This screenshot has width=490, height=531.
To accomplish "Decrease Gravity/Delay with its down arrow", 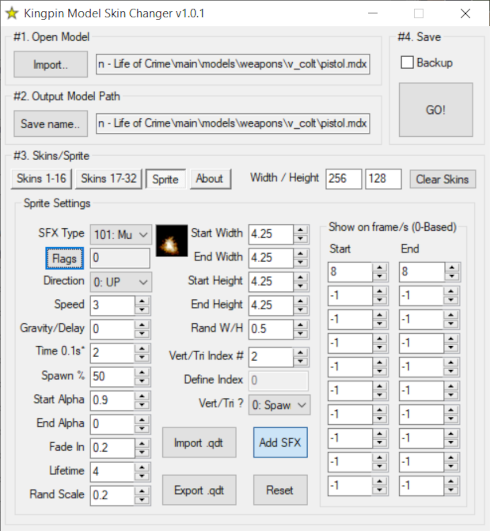I will coord(142,334).
